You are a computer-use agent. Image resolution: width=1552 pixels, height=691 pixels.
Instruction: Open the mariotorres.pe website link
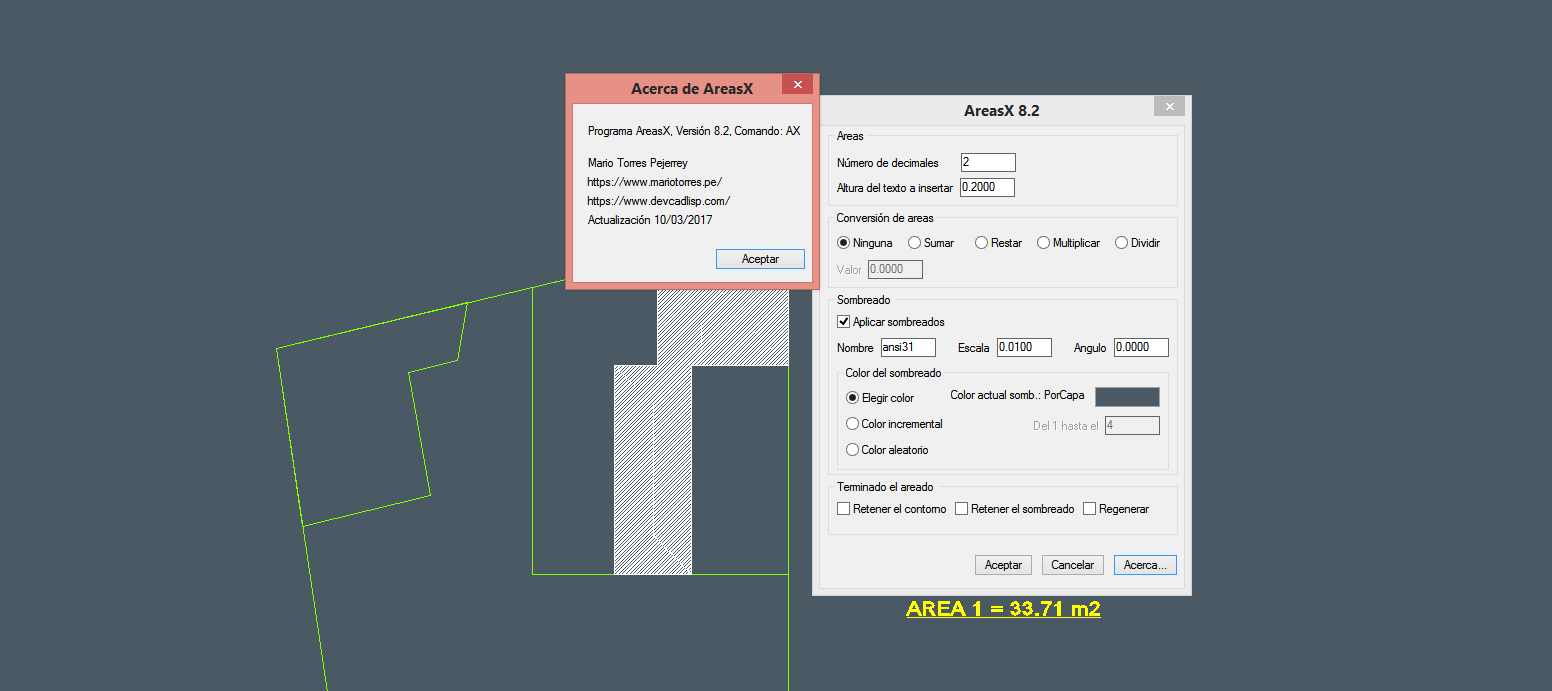[655, 182]
